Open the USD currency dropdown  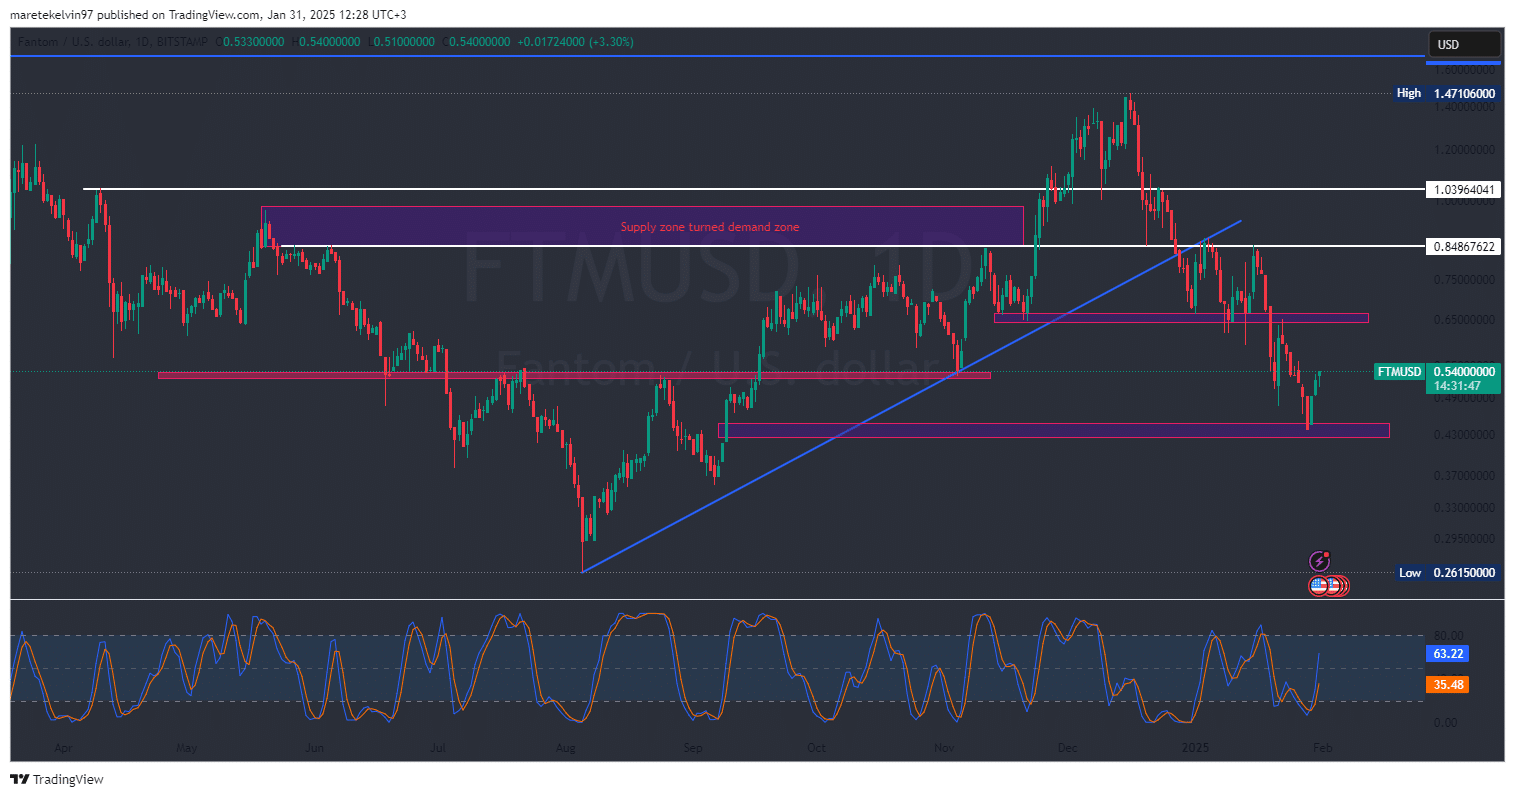[1463, 44]
